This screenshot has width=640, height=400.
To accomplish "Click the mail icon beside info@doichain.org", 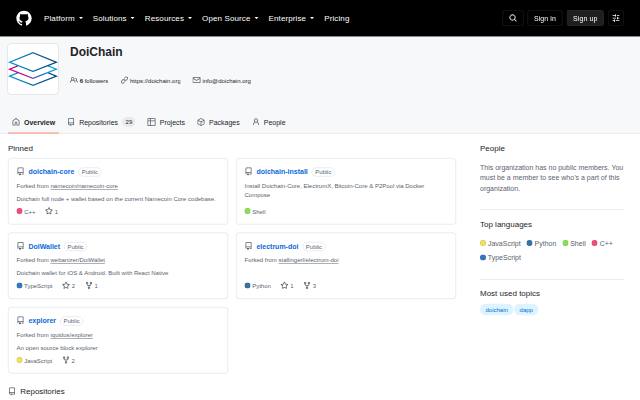I will click(196, 80).
